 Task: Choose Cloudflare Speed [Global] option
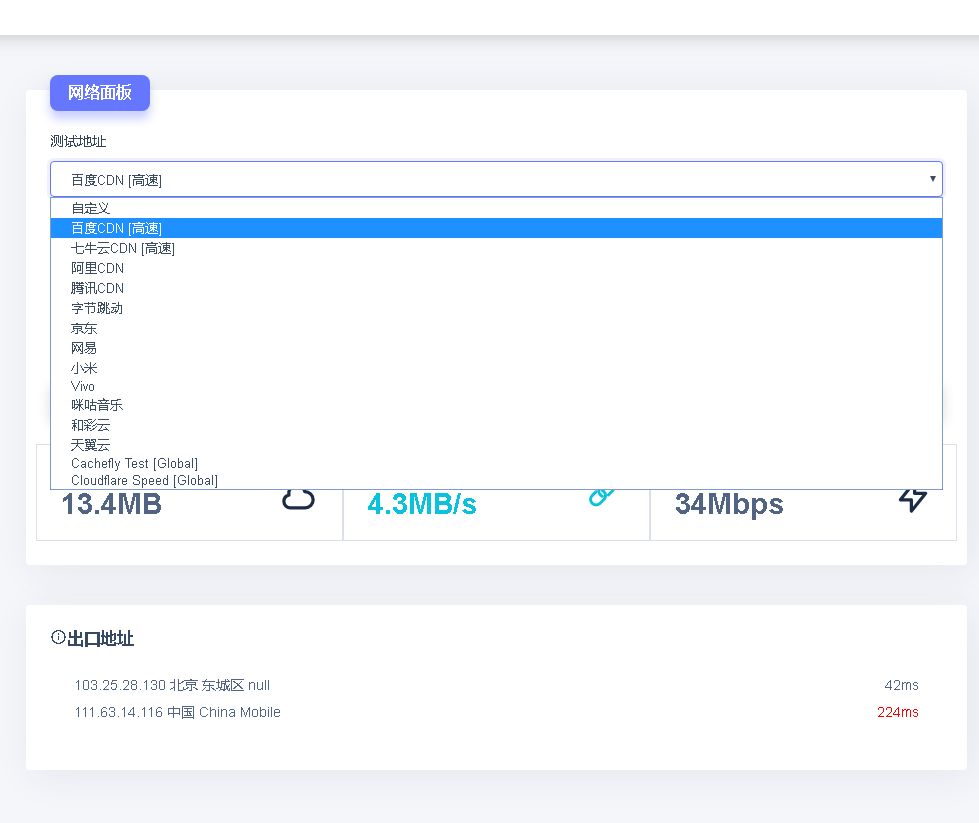[144, 480]
